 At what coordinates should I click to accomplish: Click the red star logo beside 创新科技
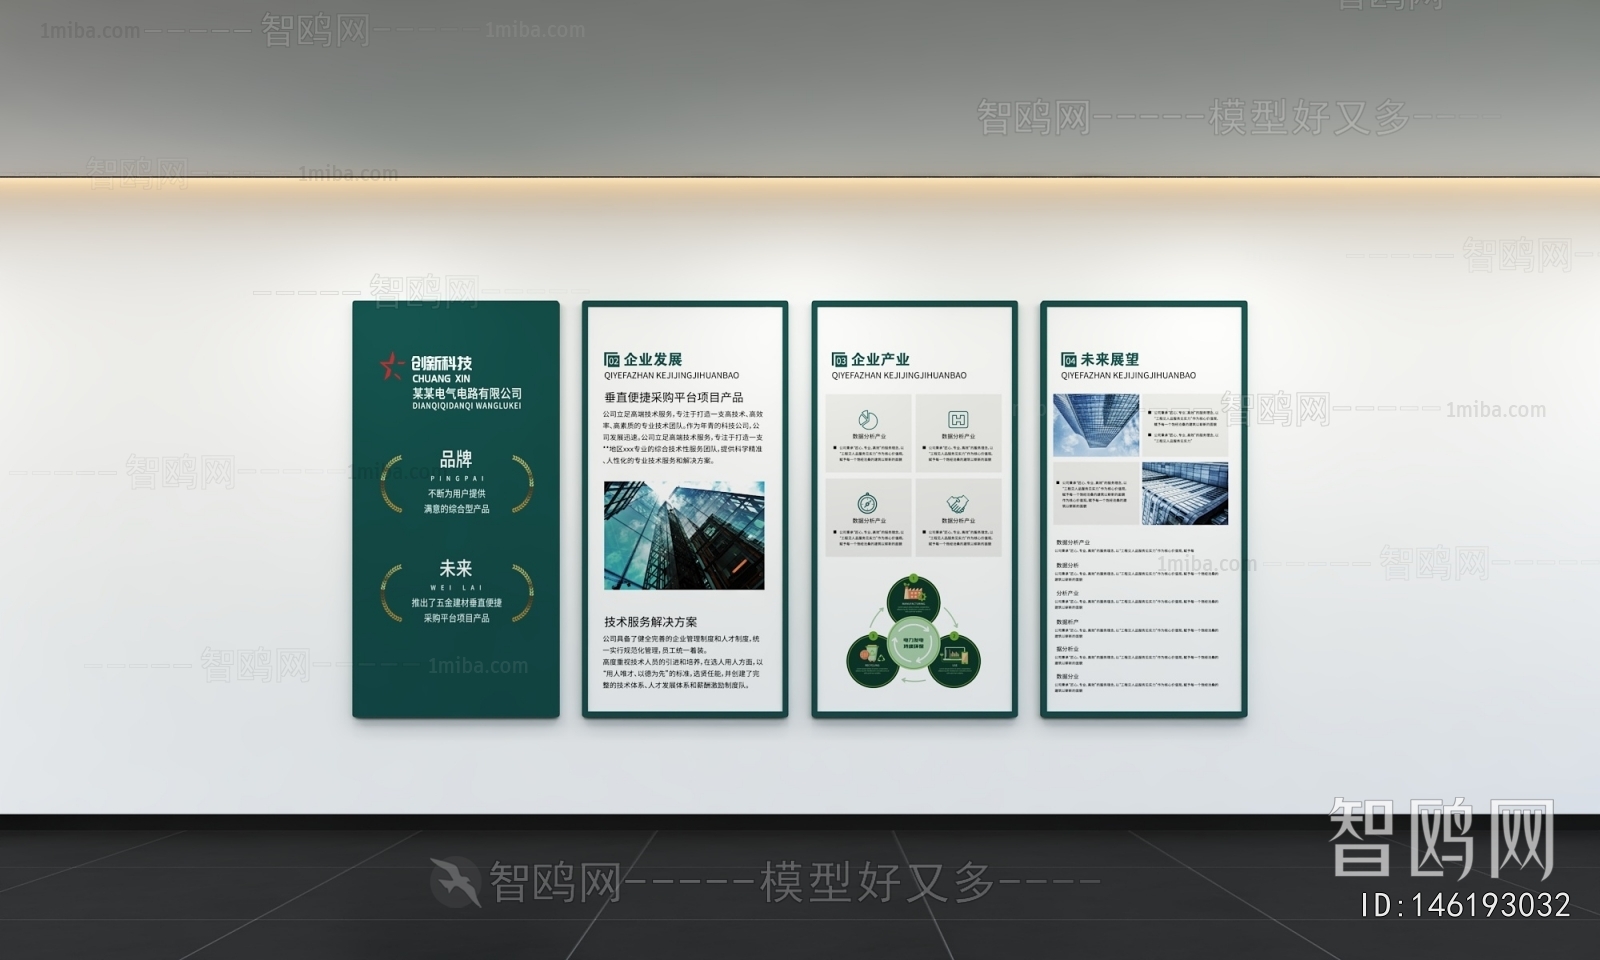[x=392, y=366]
